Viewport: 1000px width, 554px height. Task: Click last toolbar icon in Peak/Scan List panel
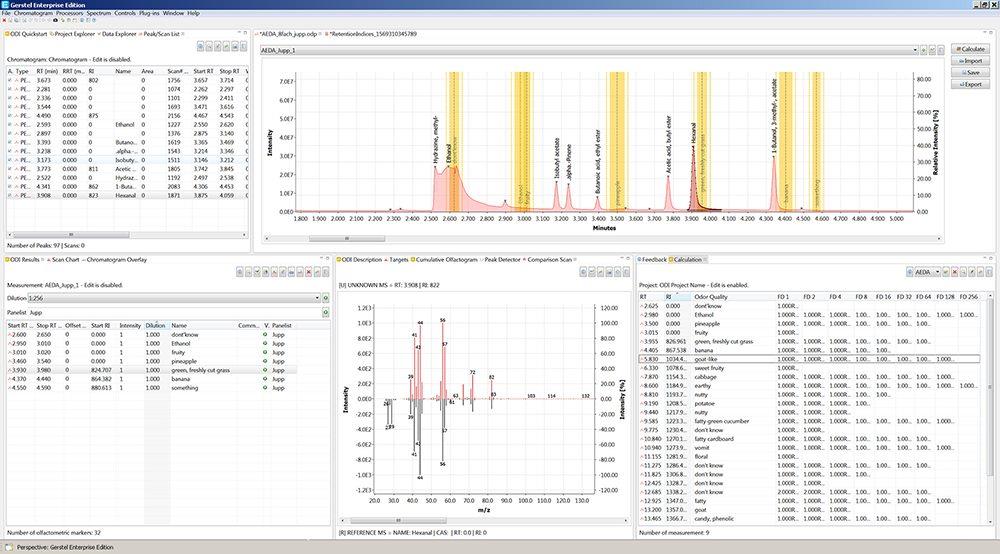[244, 46]
